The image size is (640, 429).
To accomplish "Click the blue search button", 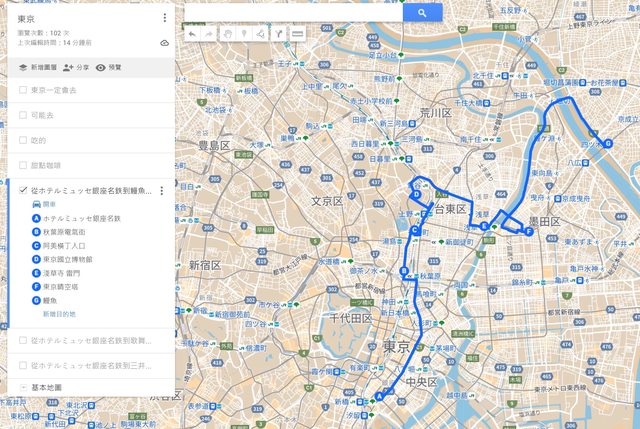I will point(422,13).
